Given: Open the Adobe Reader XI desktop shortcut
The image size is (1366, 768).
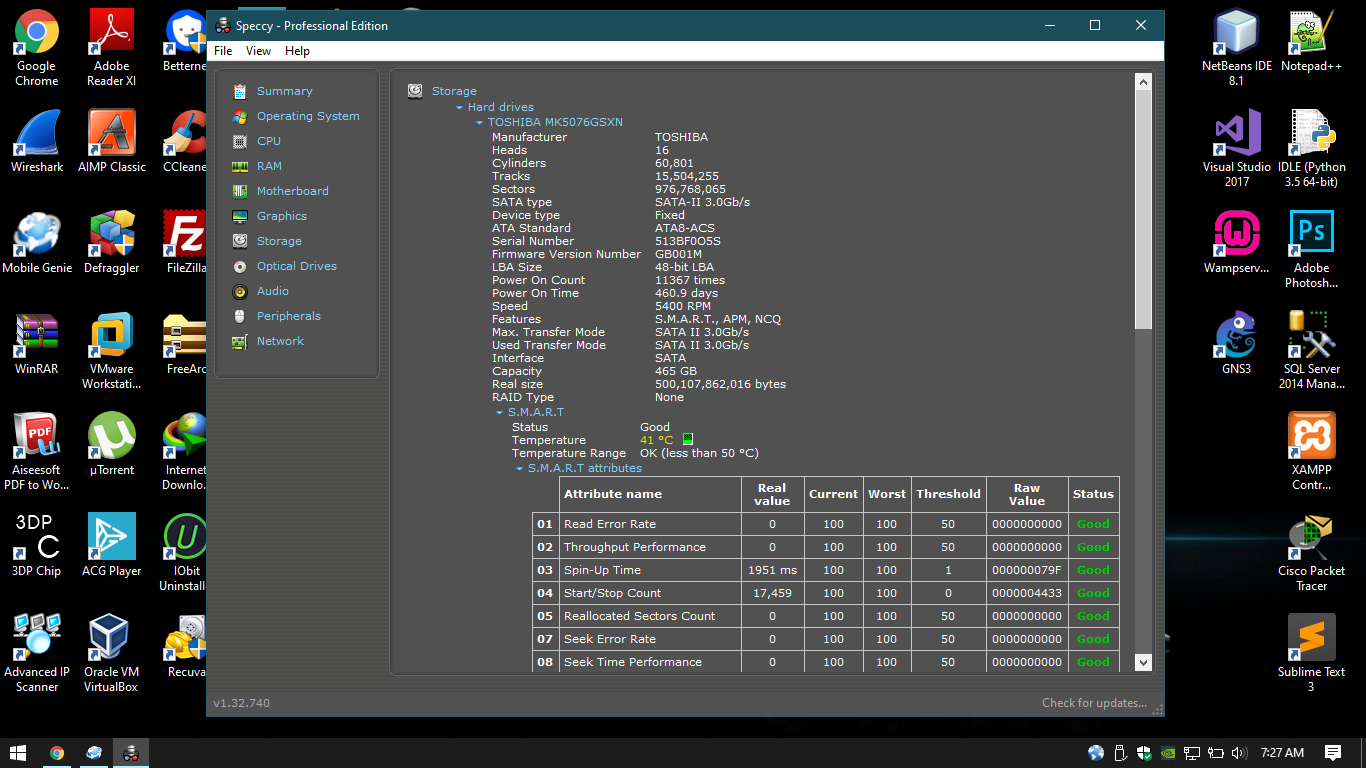Looking at the screenshot, I should click(x=112, y=48).
